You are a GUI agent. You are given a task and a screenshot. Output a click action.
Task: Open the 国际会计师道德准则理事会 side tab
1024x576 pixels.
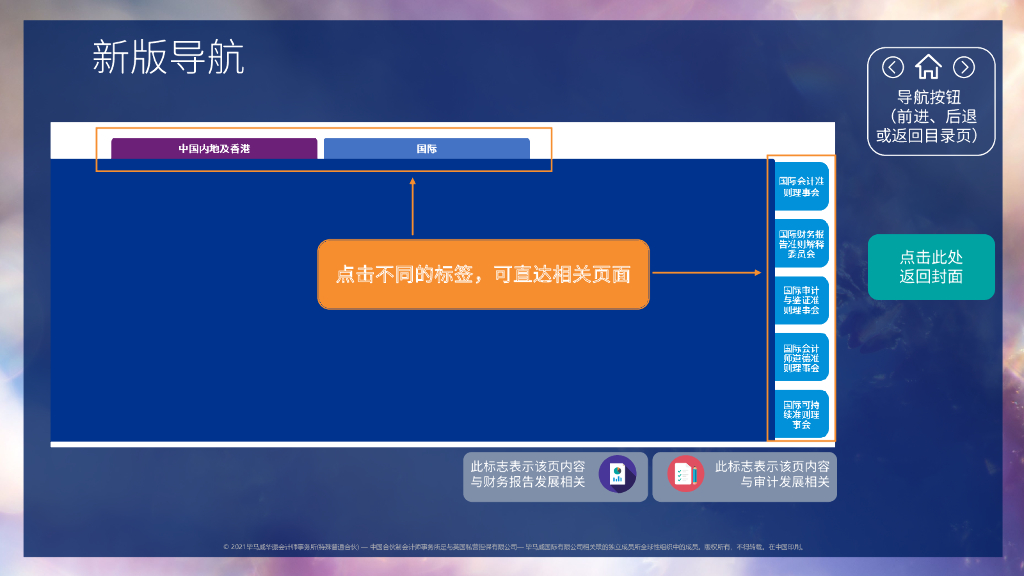[x=801, y=357]
